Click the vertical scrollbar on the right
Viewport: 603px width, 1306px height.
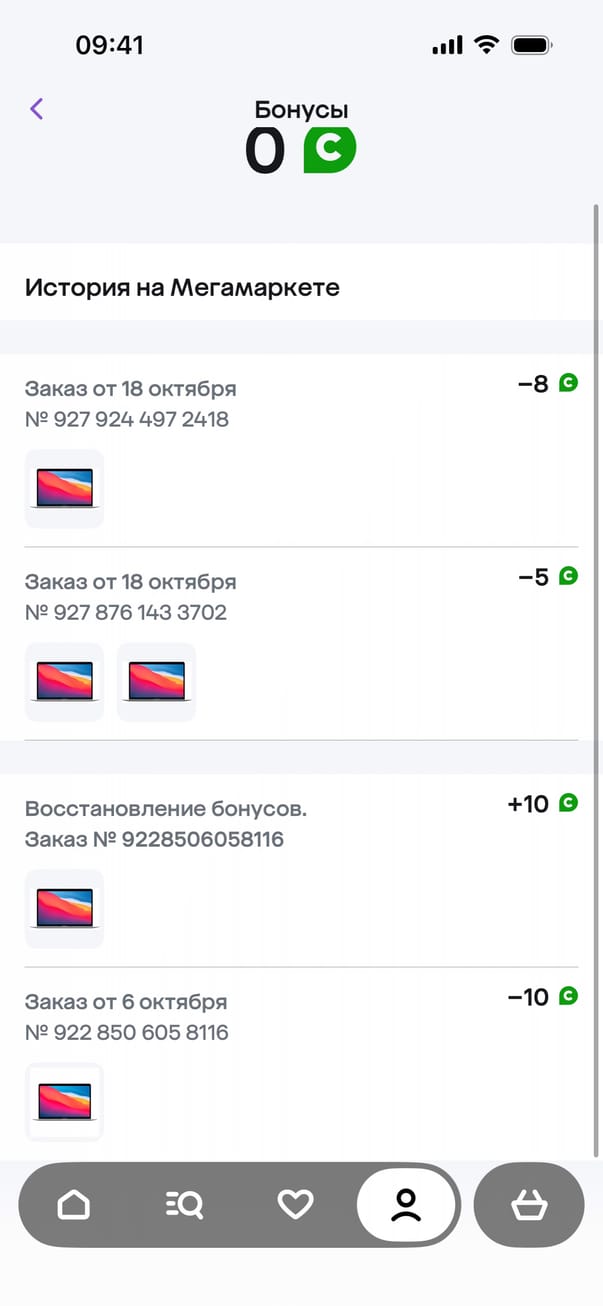[x=597, y=680]
